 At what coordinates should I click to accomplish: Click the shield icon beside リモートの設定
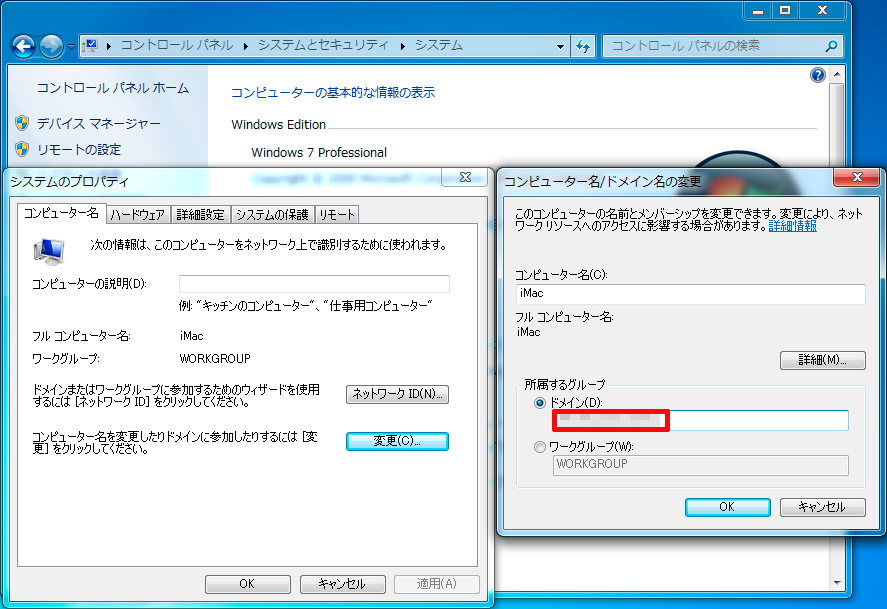pos(23,146)
